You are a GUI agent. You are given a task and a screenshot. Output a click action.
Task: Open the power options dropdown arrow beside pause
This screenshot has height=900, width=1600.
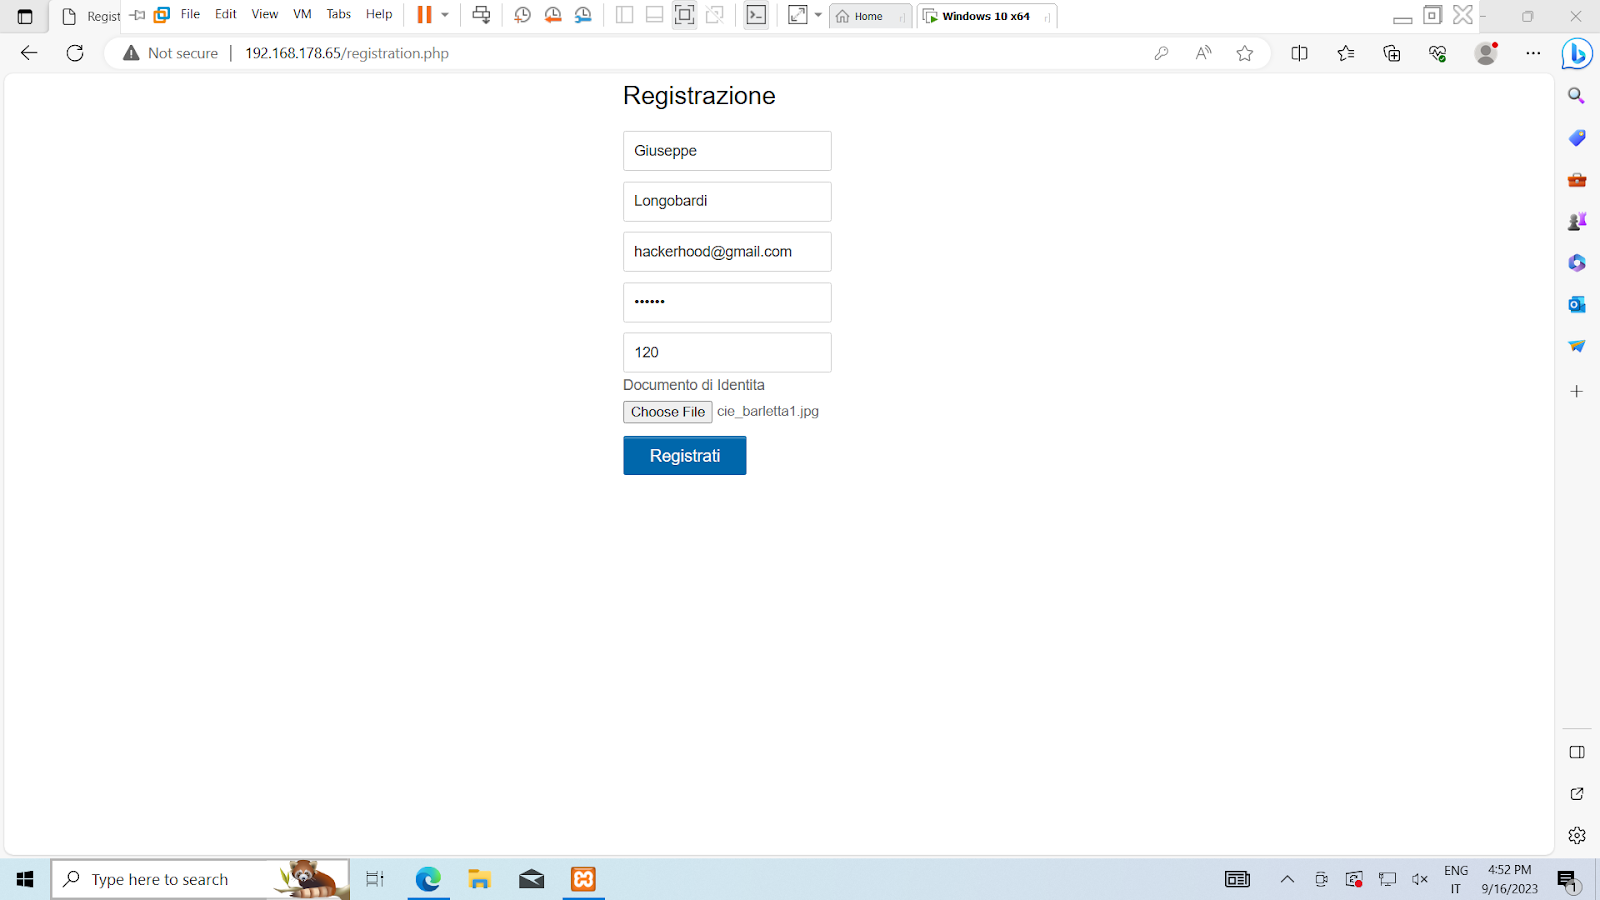tap(445, 15)
